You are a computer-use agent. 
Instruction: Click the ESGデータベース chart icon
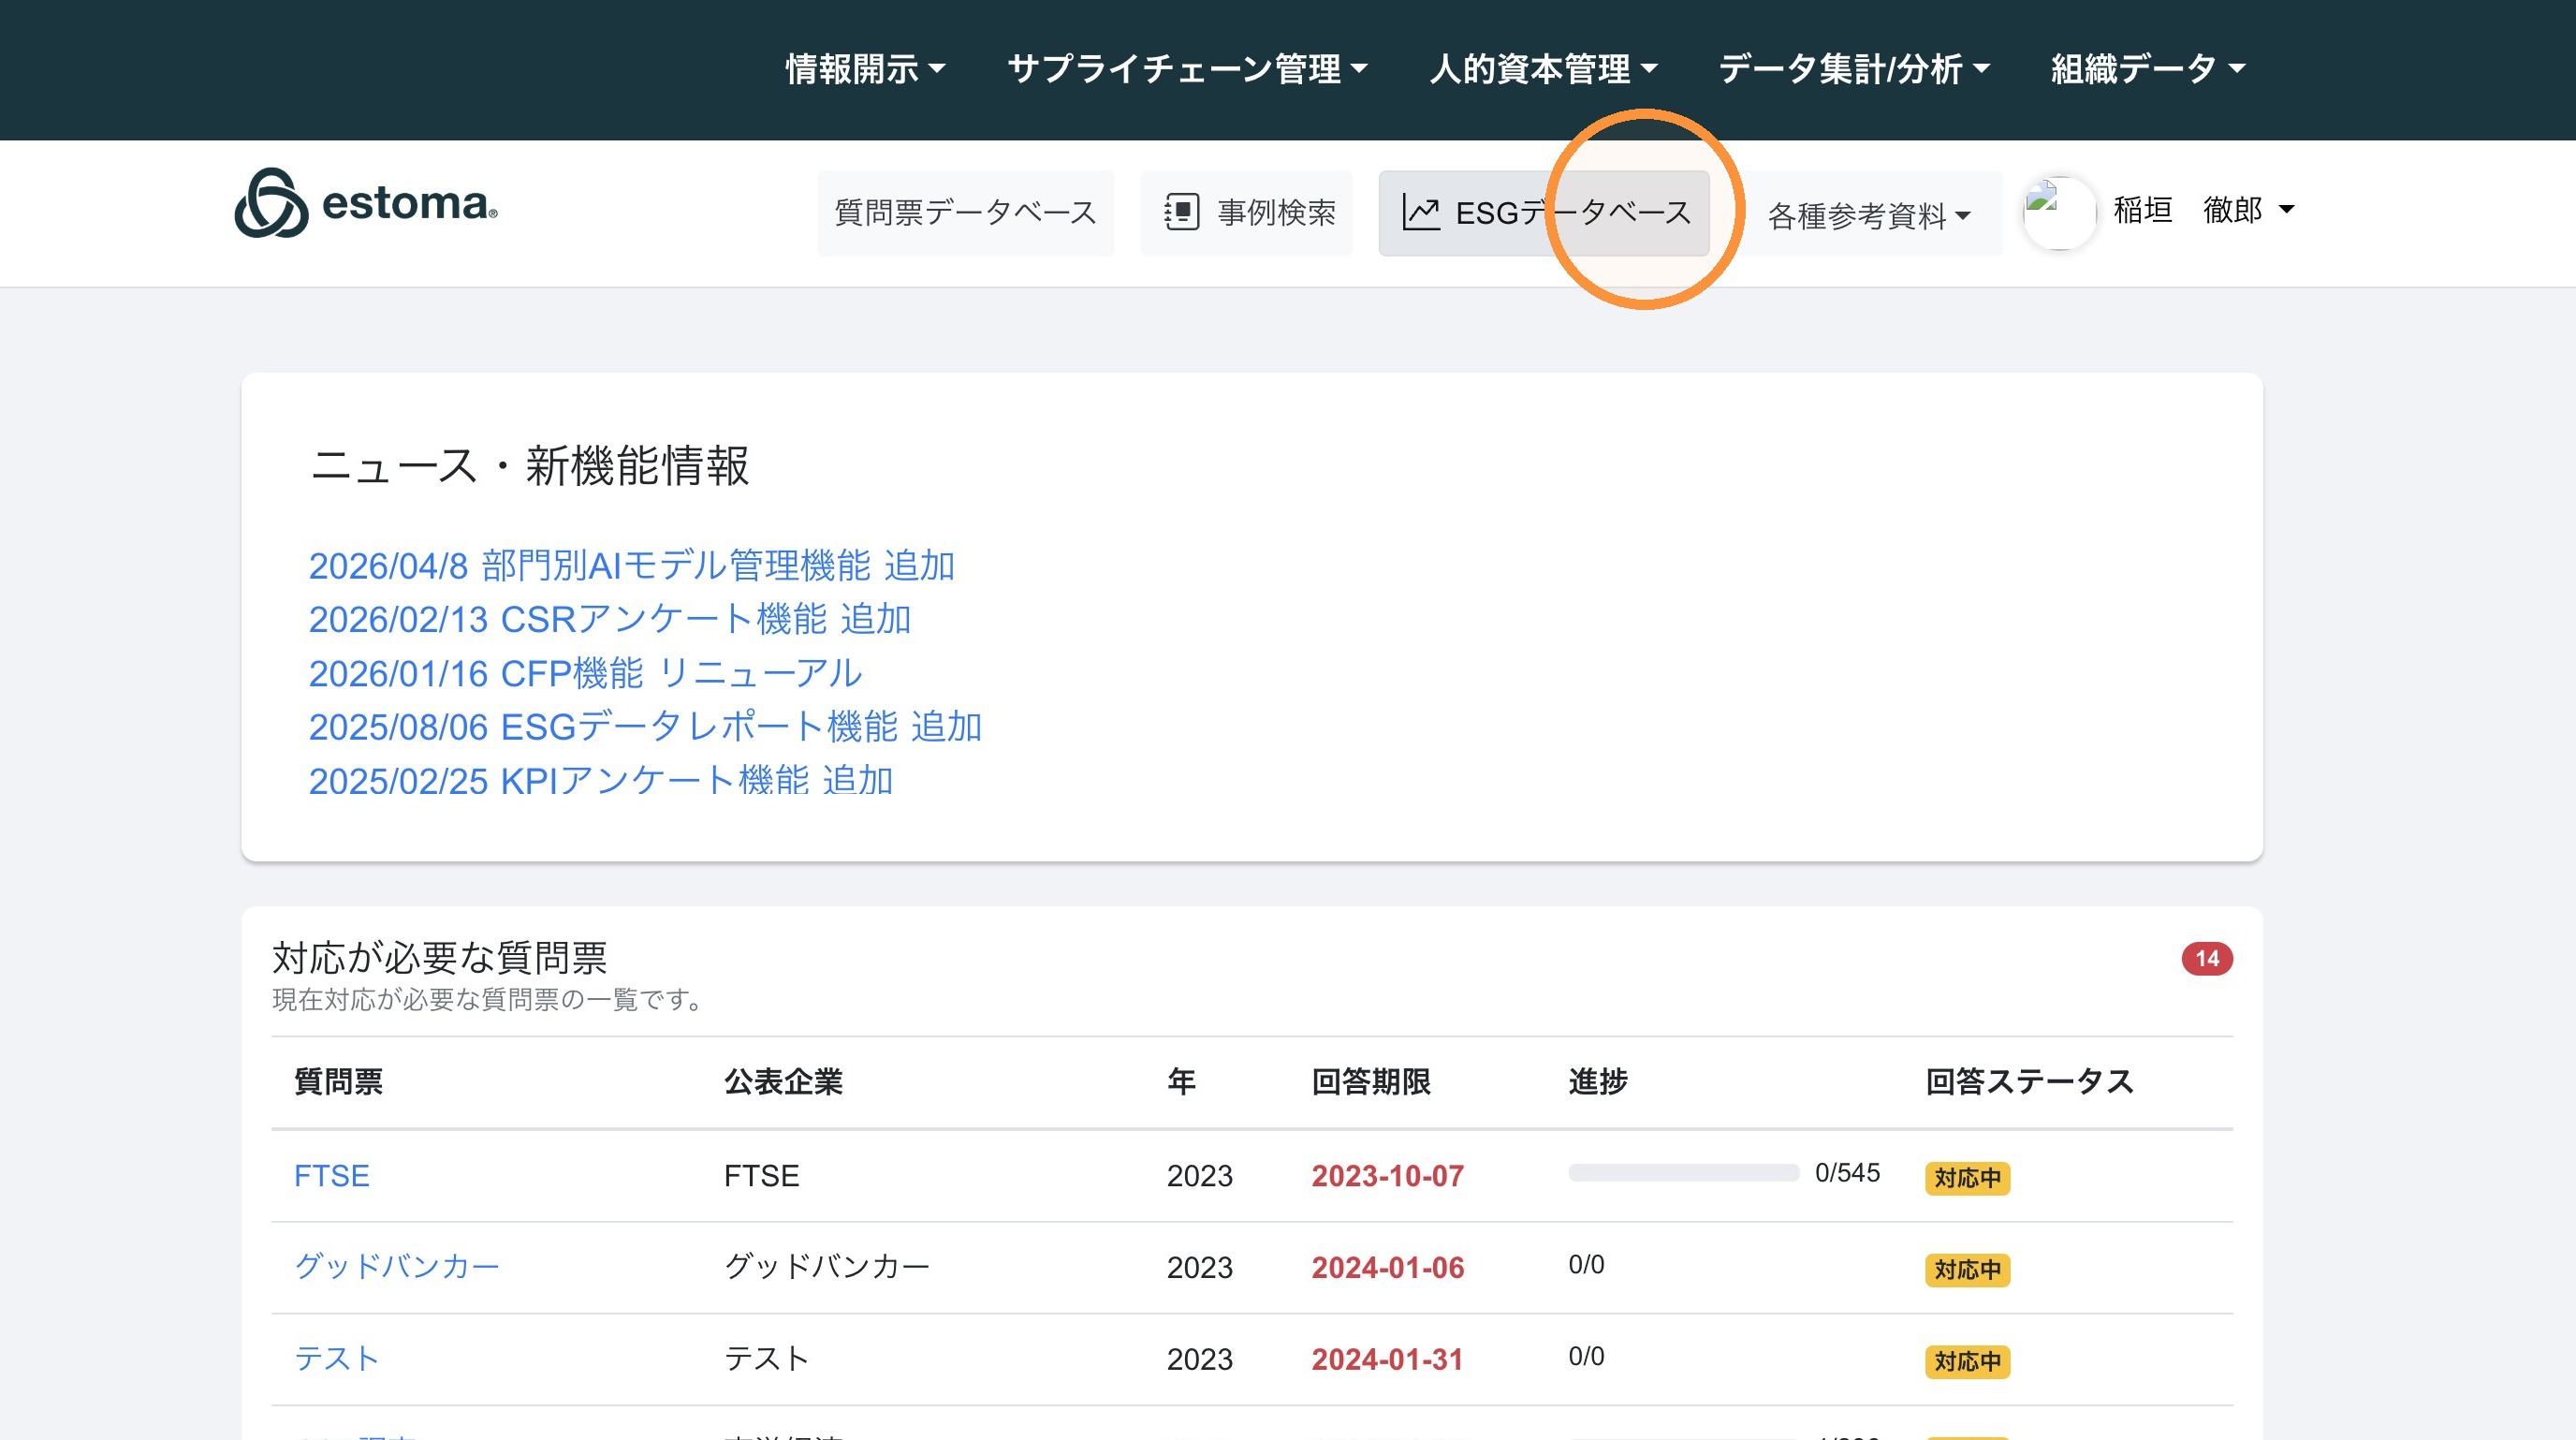click(x=1420, y=212)
